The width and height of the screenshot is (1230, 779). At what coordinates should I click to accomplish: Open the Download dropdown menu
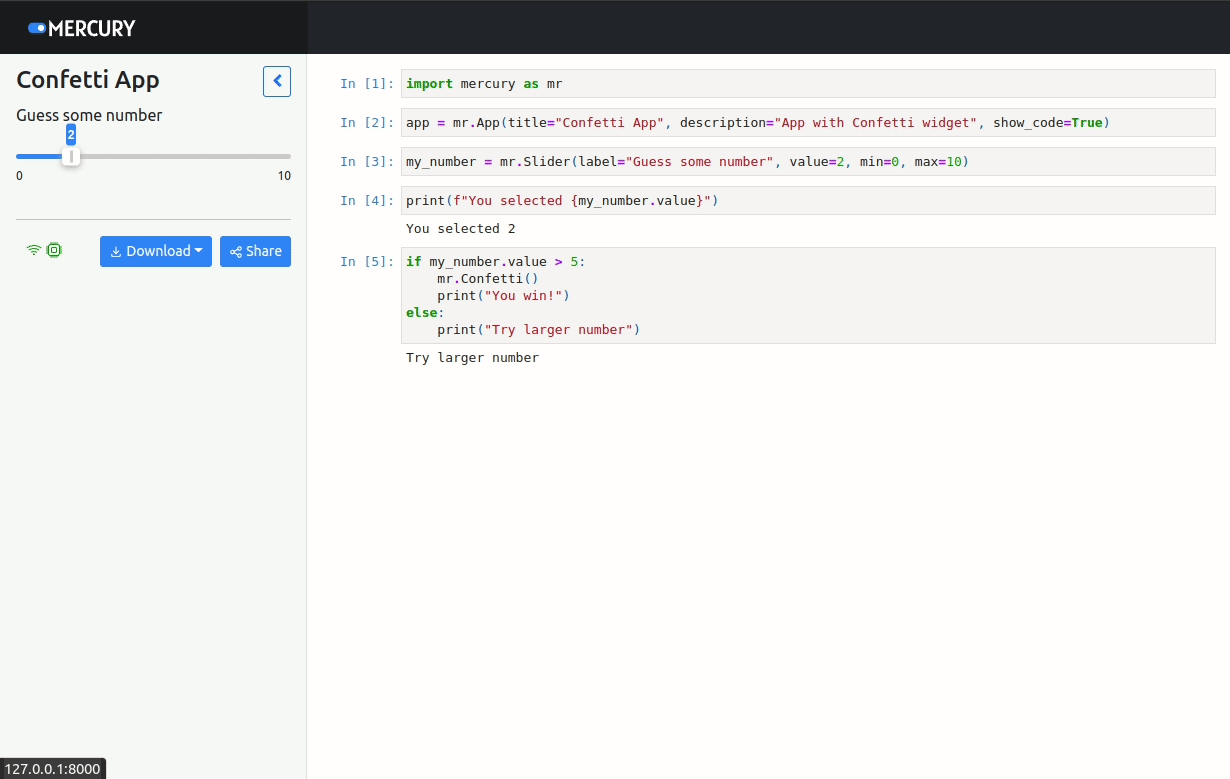(156, 251)
